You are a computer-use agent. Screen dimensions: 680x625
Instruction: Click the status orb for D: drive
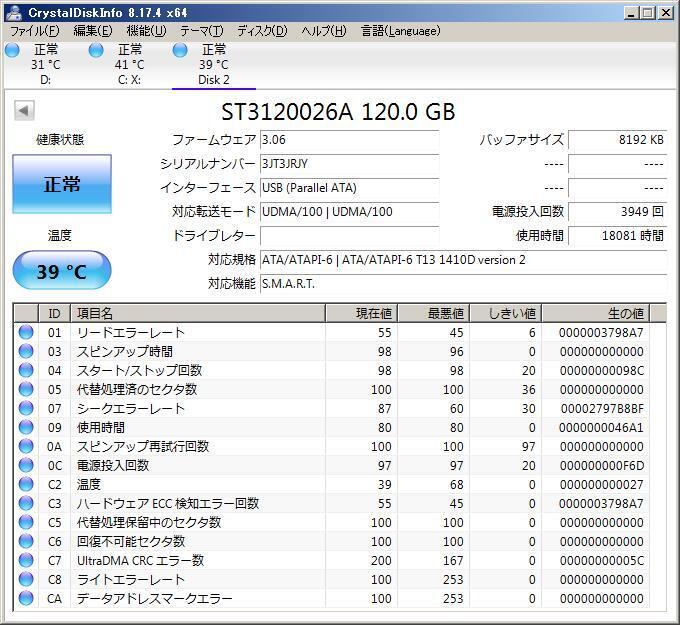(x=12, y=50)
